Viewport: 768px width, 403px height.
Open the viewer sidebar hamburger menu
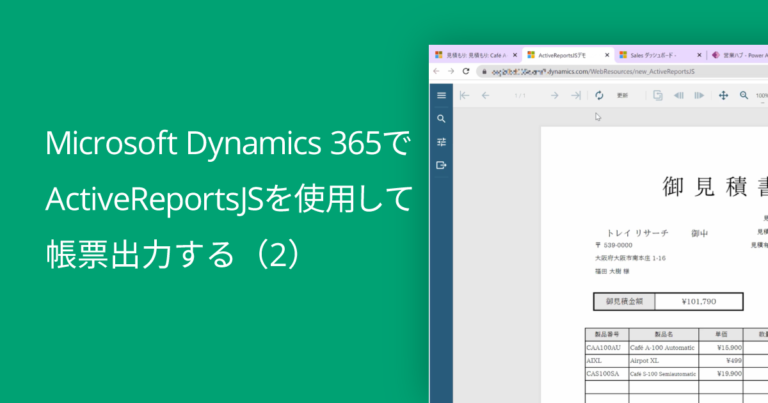pos(441,95)
